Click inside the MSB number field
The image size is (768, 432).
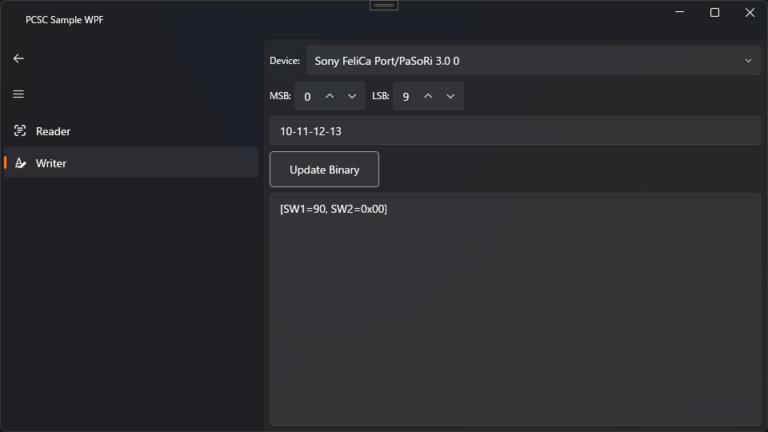click(307, 97)
